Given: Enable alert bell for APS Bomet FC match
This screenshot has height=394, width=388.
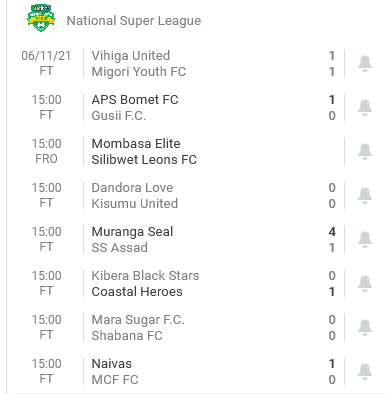Looking at the screenshot, I should (x=365, y=107).
